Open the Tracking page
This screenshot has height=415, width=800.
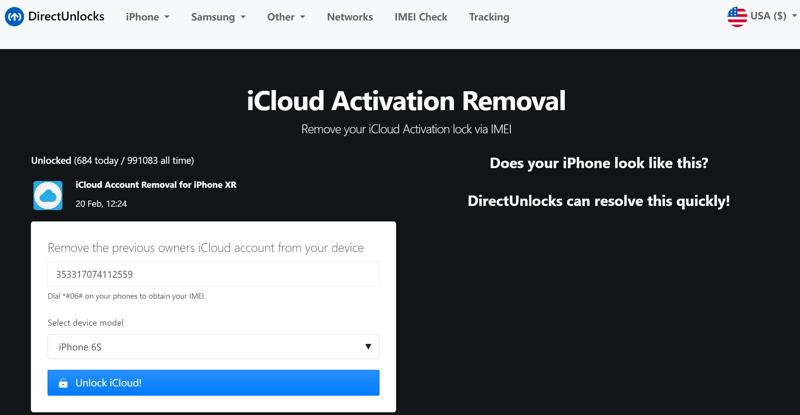coord(489,17)
